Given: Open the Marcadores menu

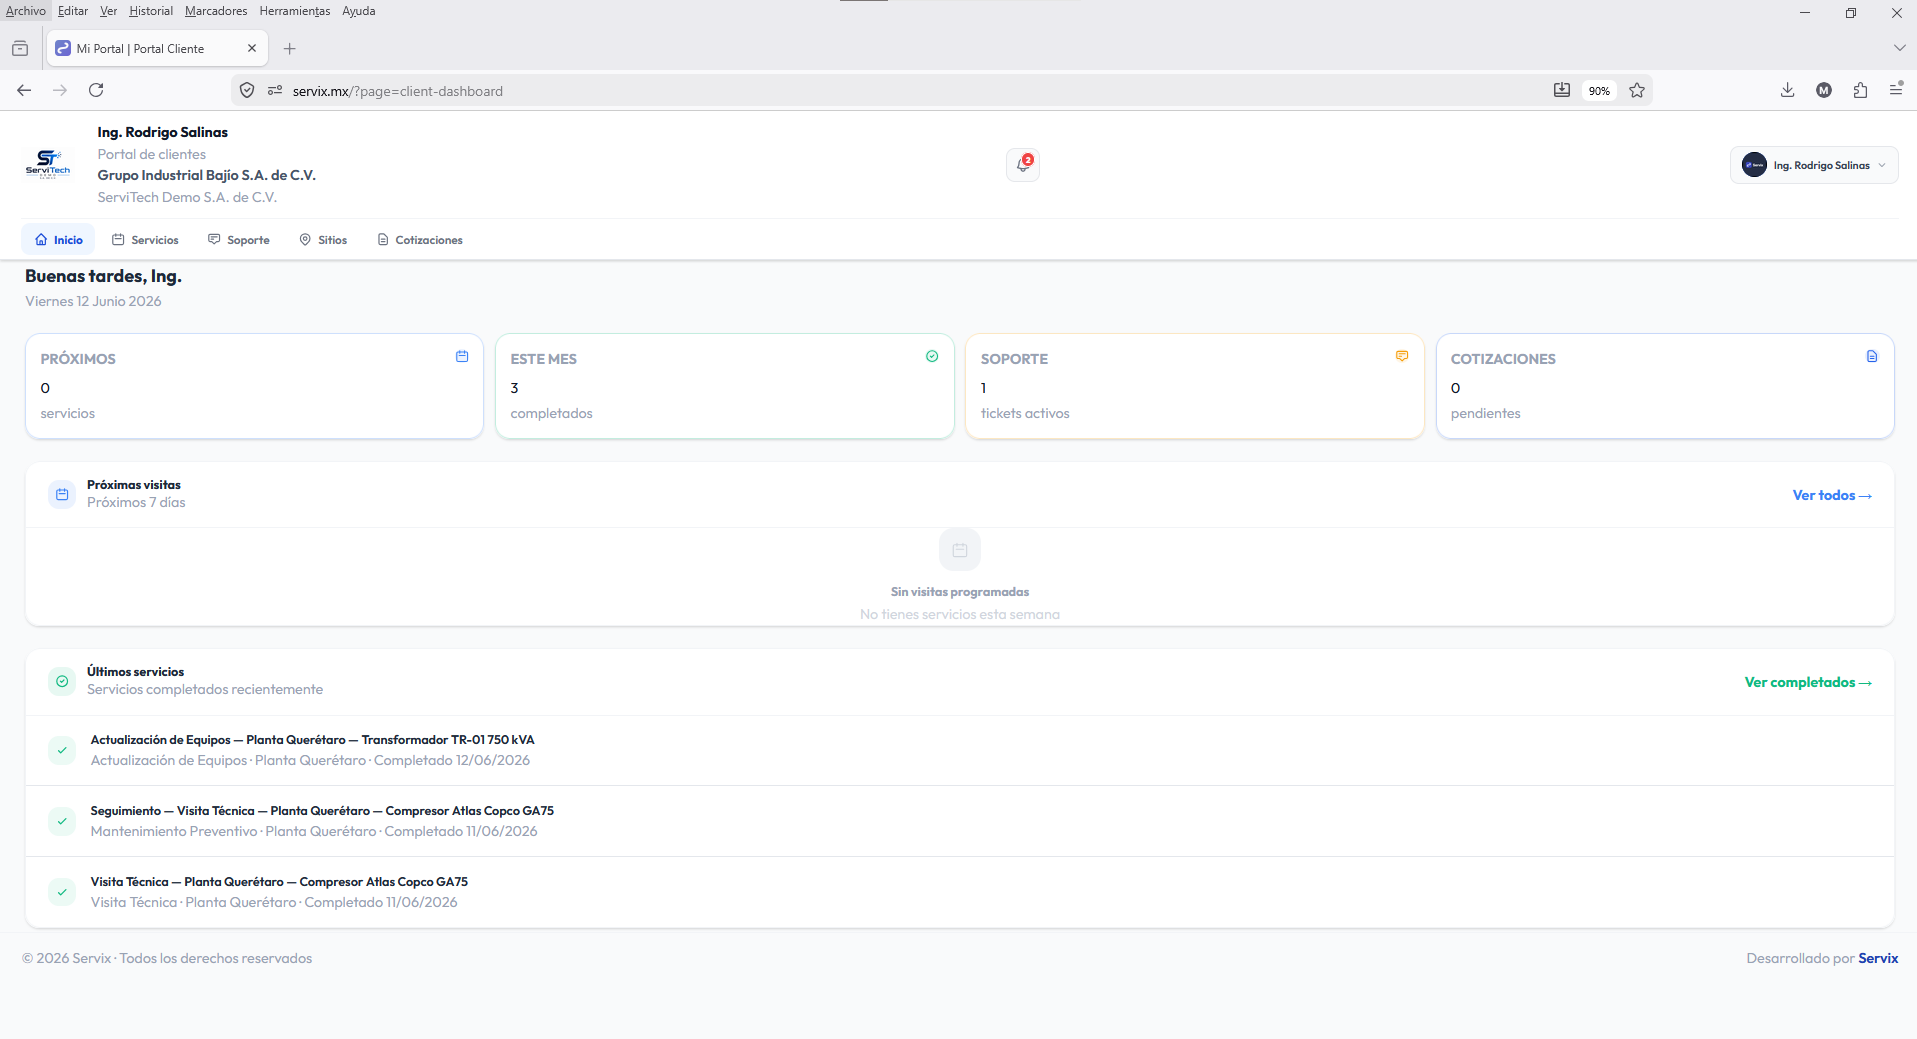Looking at the screenshot, I should (216, 11).
